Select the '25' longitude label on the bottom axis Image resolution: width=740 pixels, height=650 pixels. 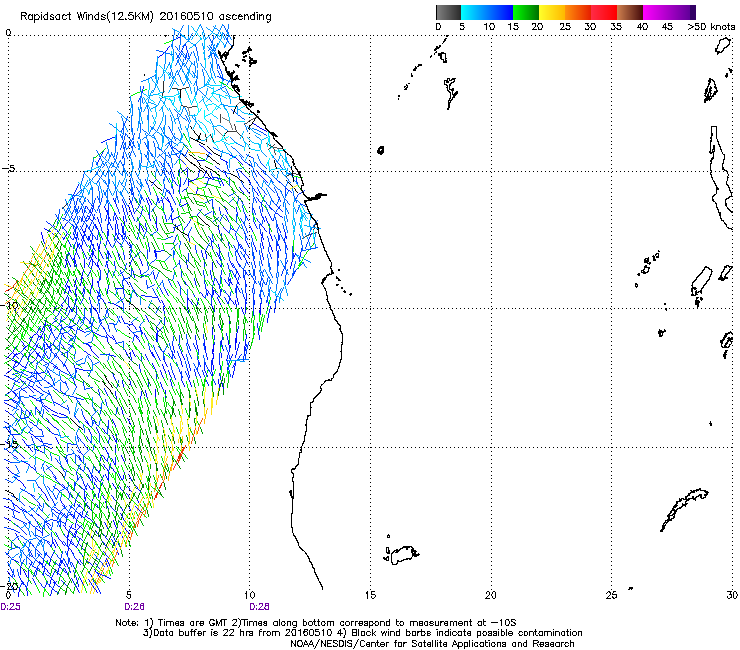(x=611, y=595)
